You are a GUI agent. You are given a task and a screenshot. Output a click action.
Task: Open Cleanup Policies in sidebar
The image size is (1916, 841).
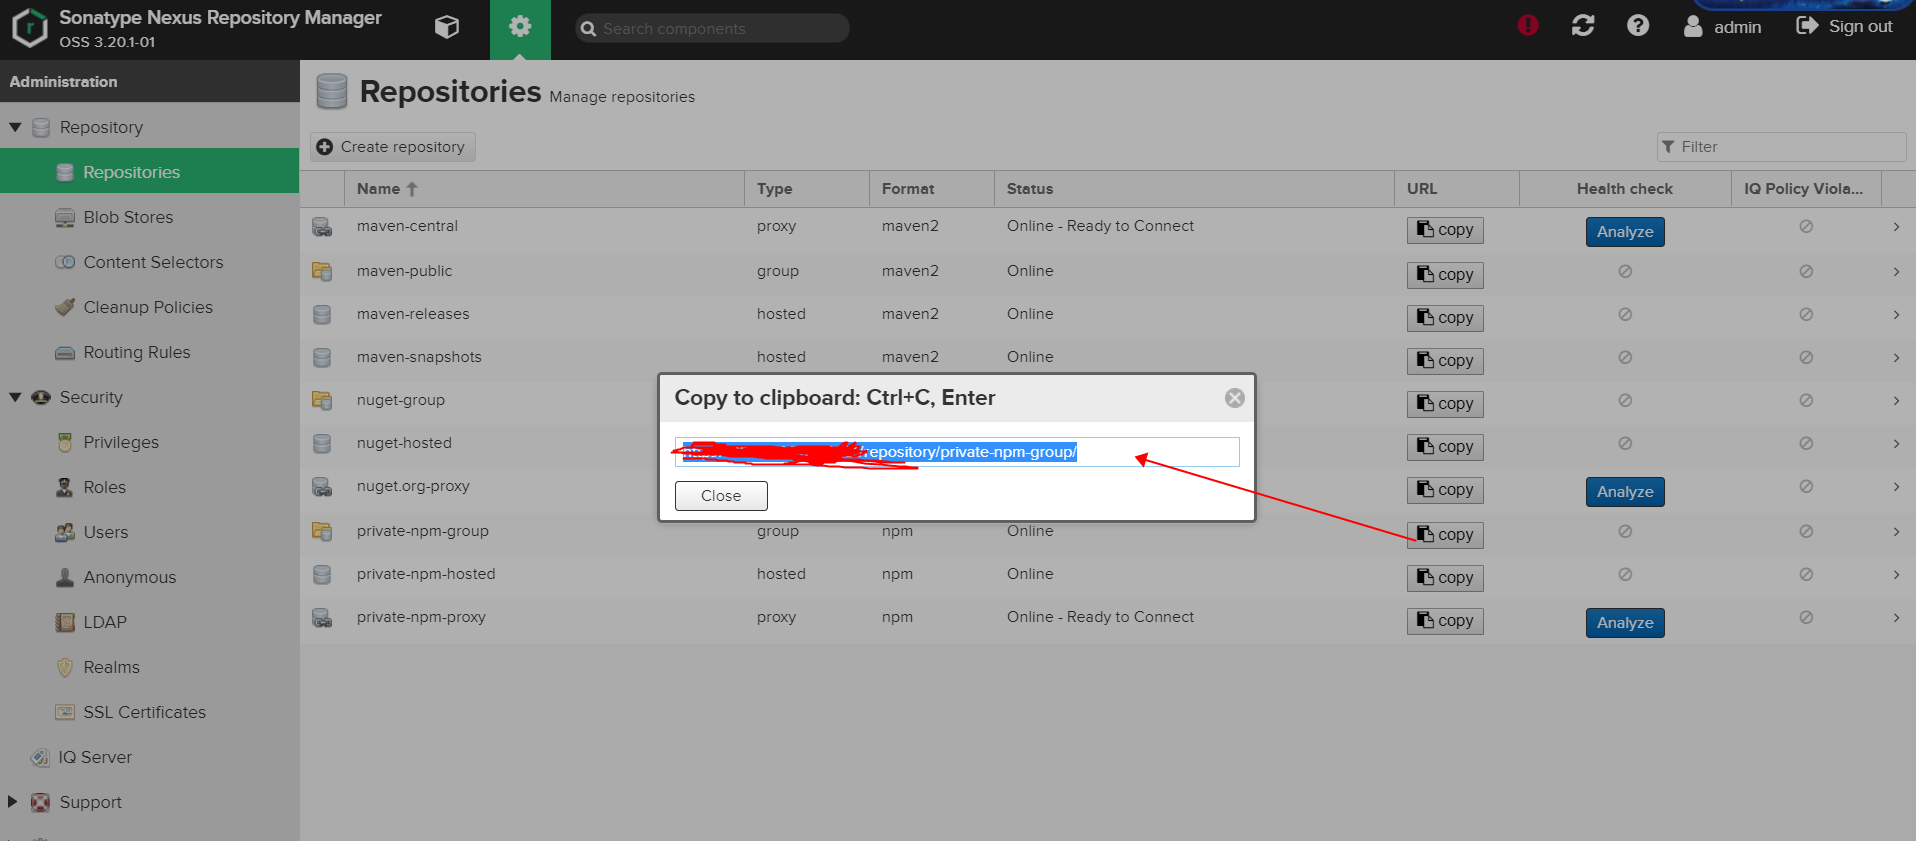[150, 307]
